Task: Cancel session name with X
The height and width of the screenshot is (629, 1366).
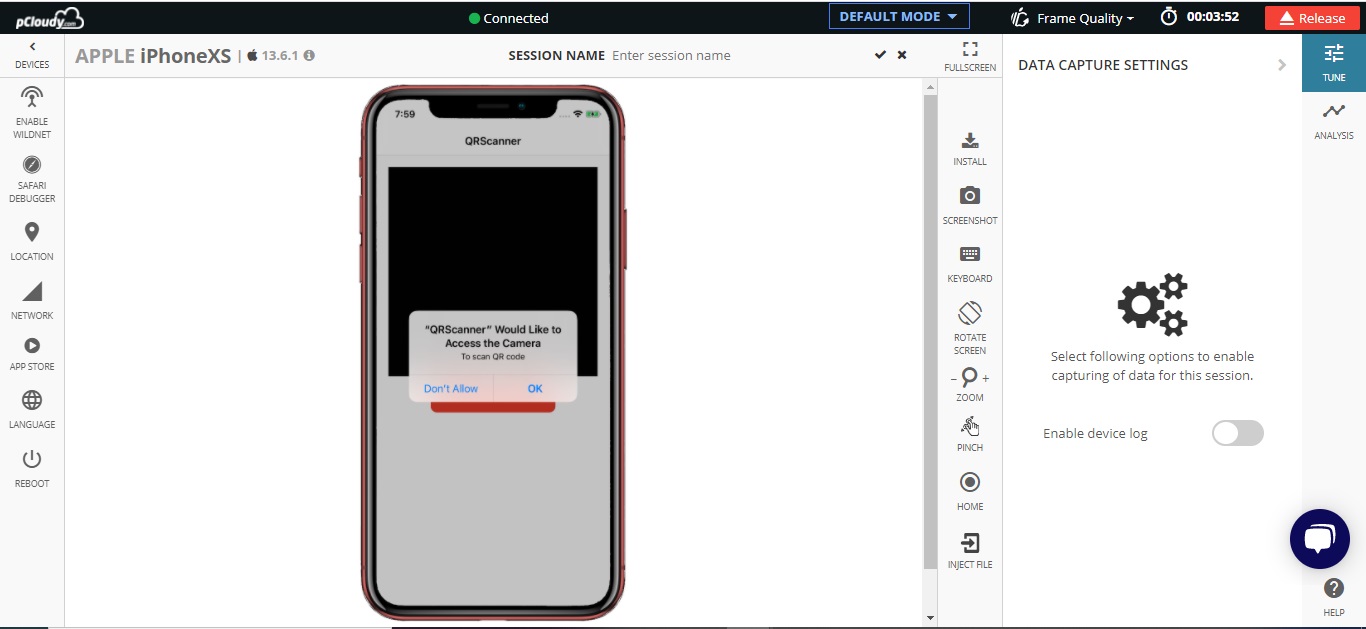Action: [x=902, y=55]
